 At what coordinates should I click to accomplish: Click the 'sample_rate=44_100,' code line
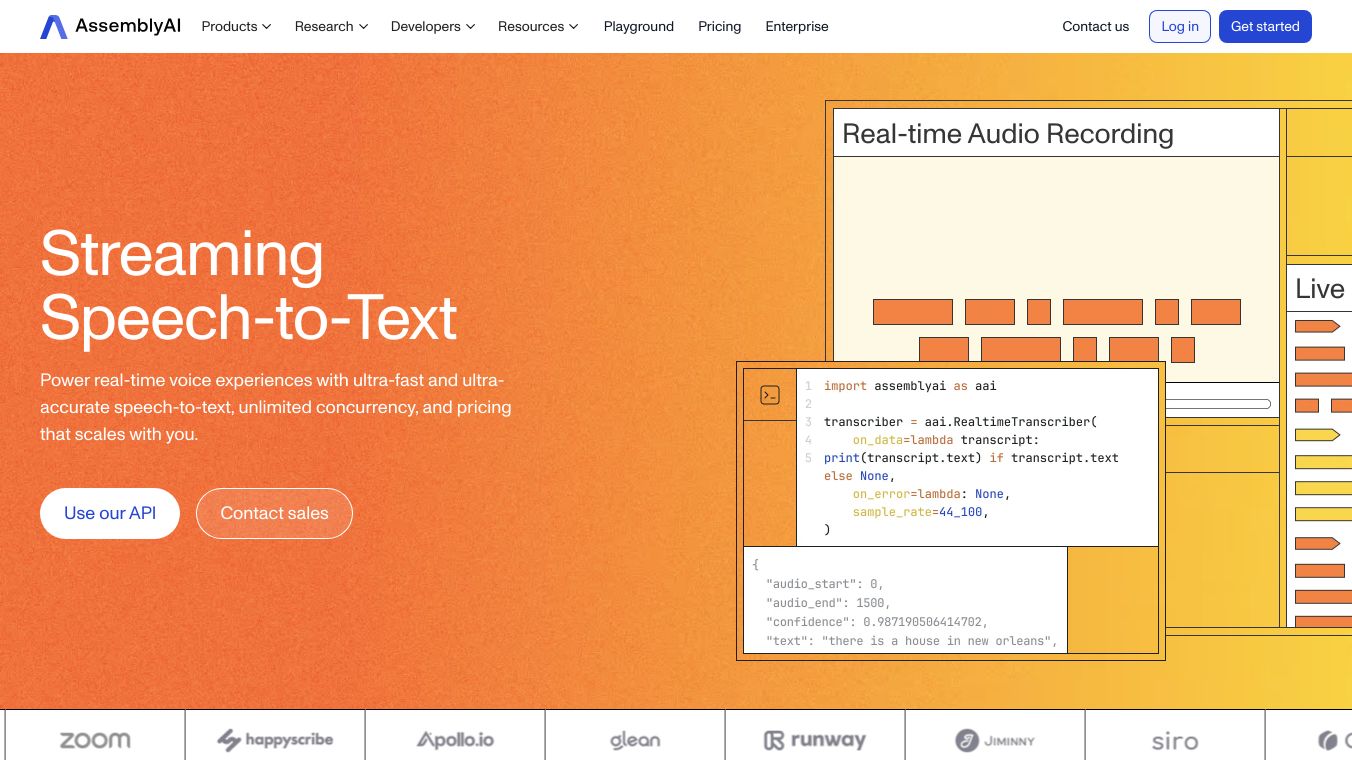tap(920, 512)
